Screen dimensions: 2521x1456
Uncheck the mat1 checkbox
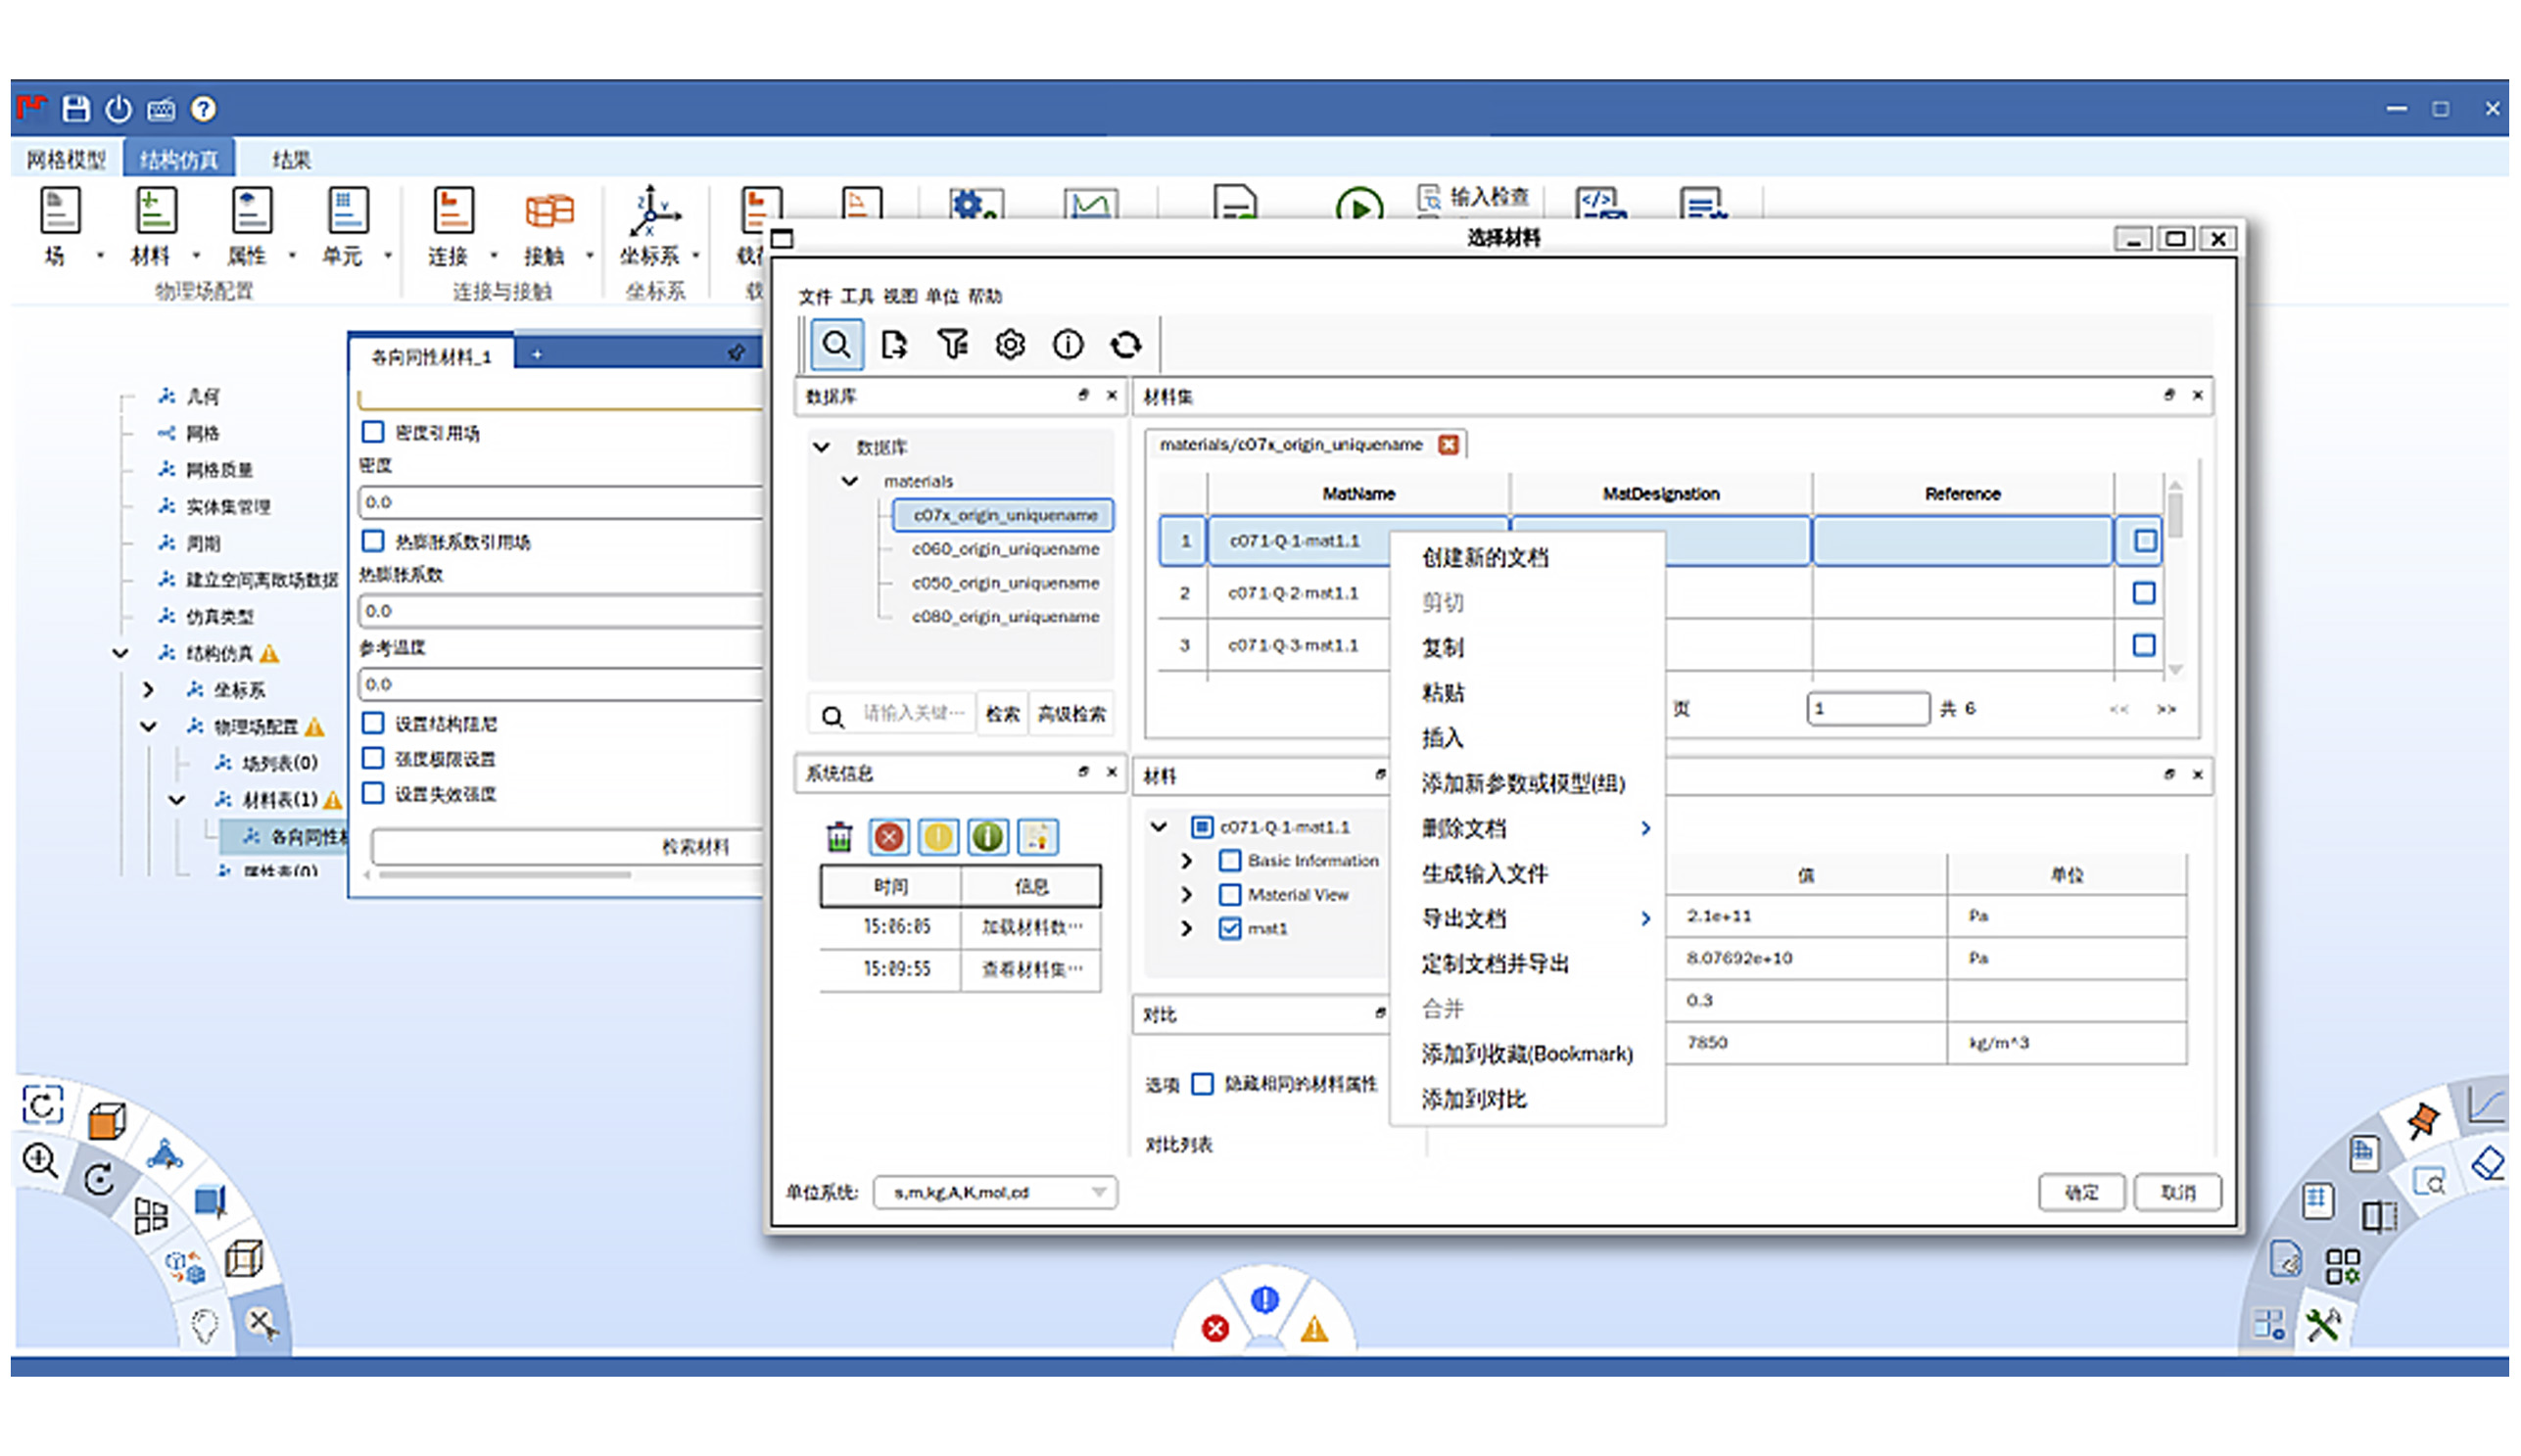click(x=1230, y=928)
